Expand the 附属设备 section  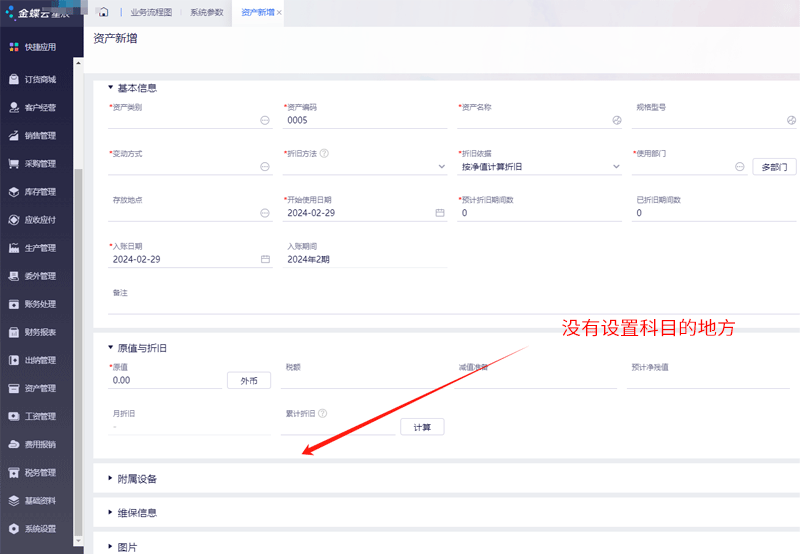click(x=110, y=479)
